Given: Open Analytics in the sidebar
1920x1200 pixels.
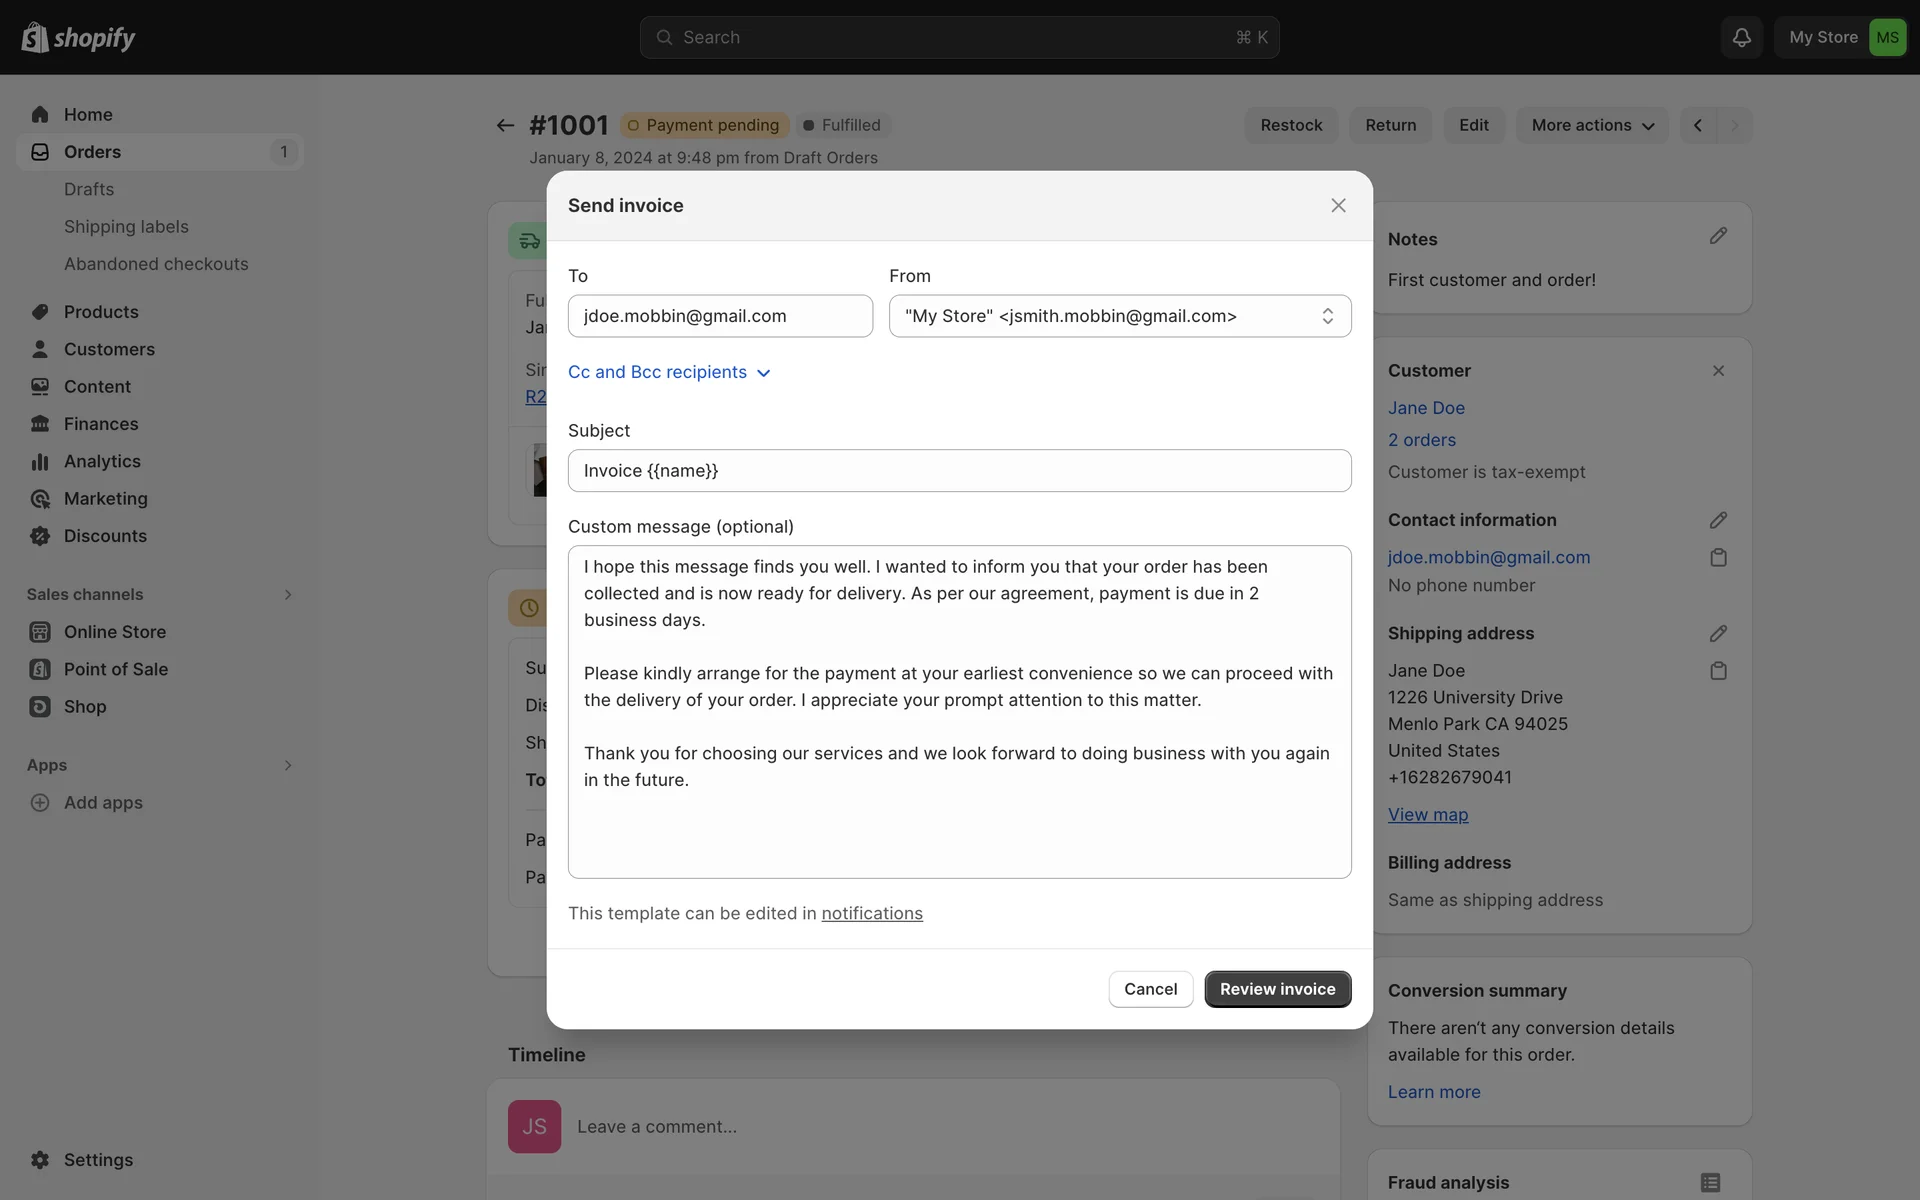Looking at the screenshot, I should tap(102, 461).
